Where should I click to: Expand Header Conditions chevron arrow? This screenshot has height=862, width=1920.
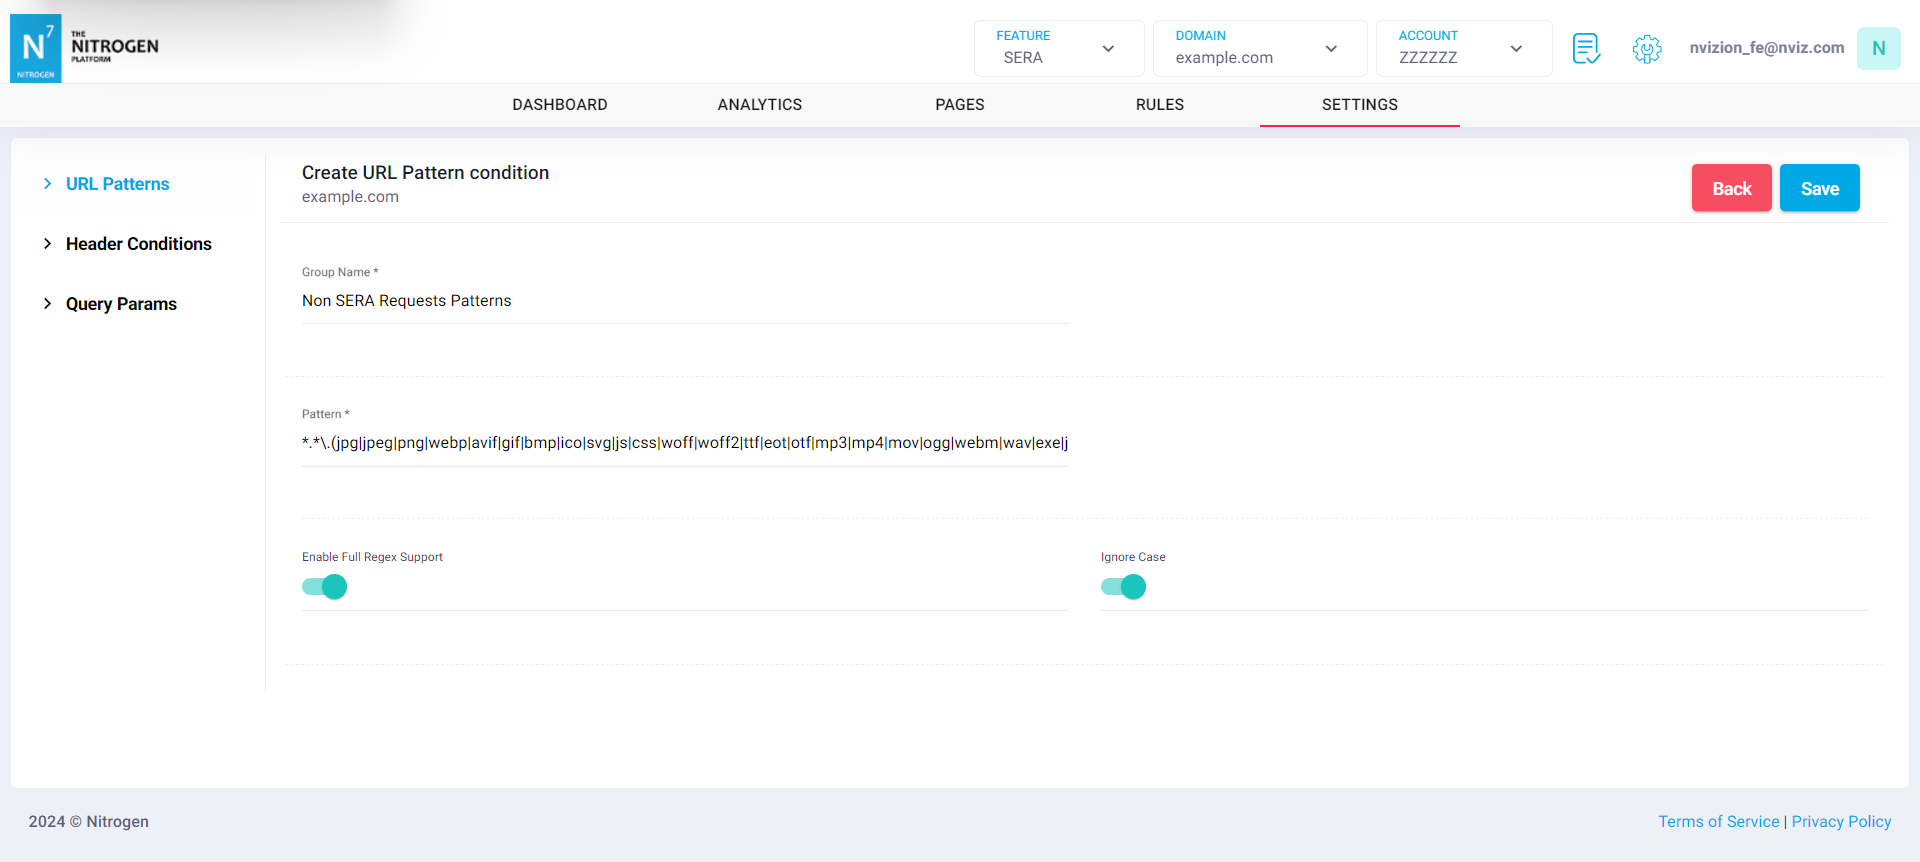47,244
